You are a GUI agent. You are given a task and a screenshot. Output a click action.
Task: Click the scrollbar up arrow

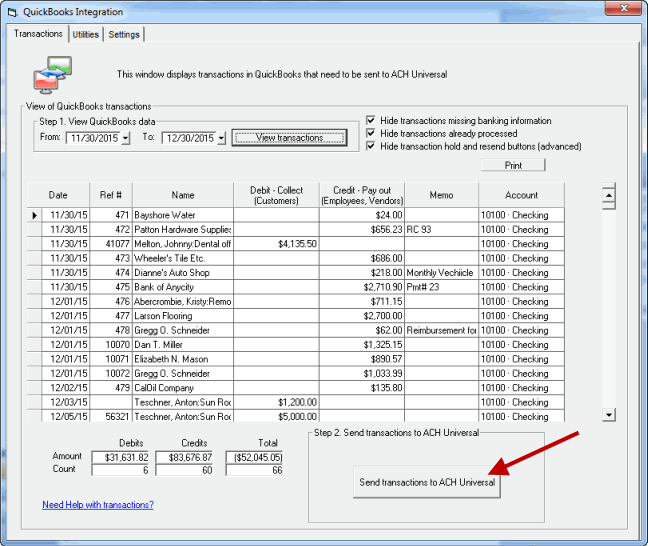click(x=609, y=195)
